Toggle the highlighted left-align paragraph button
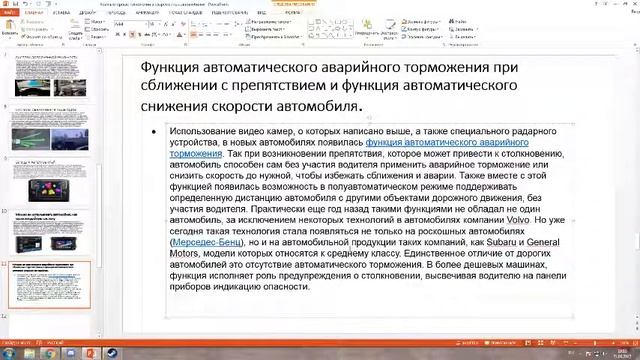640x360 pixels. pyautogui.click(x=193, y=35)
